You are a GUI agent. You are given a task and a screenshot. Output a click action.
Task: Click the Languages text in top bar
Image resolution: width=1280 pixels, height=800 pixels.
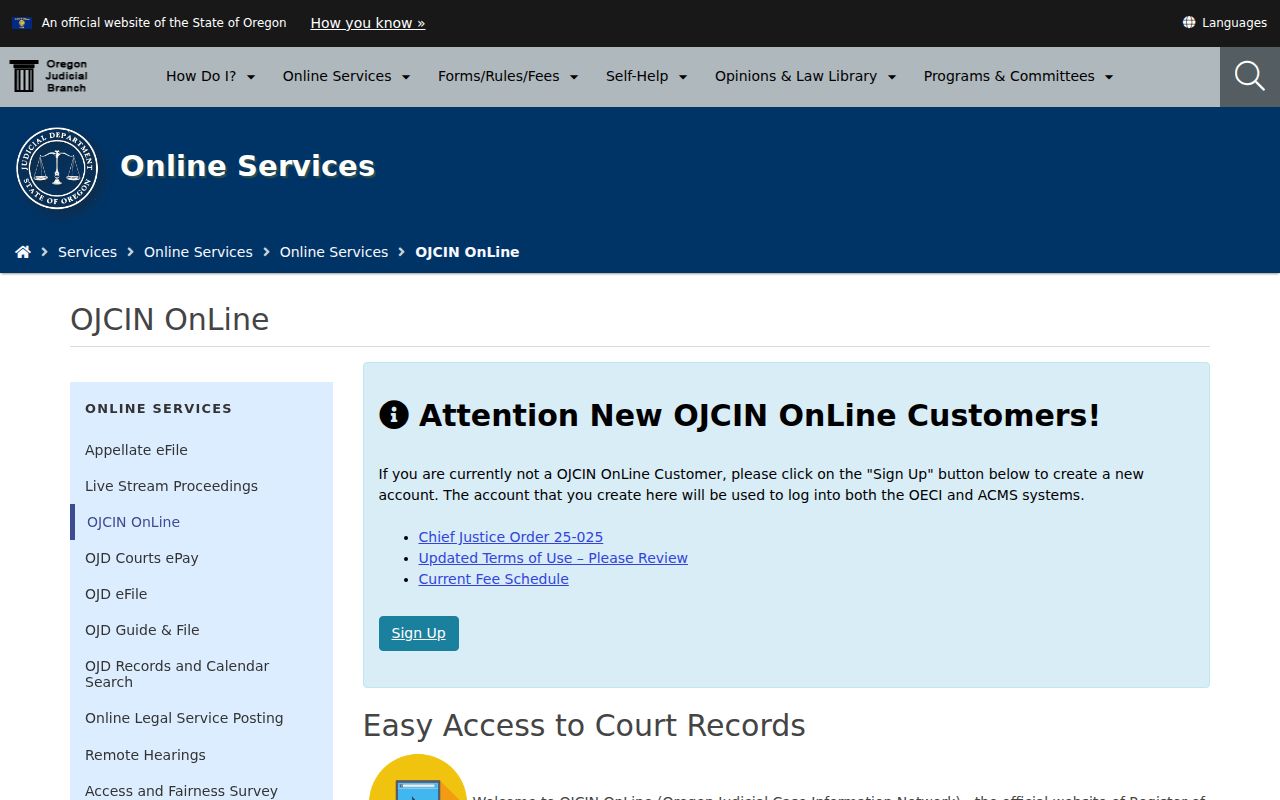click(x=1234, y=22)
